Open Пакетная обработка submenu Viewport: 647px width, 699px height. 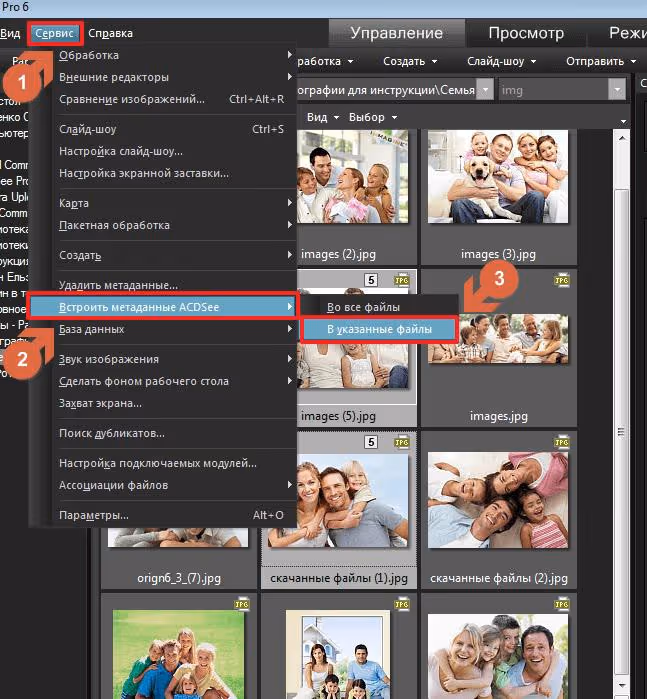176,225
